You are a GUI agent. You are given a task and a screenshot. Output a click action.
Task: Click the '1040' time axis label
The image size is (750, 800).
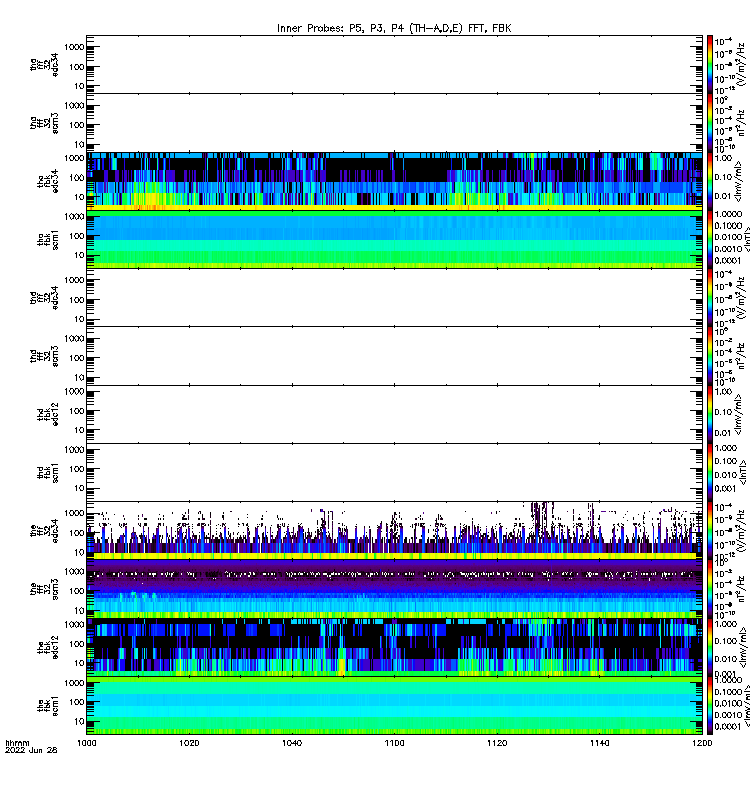click(292, 743)
